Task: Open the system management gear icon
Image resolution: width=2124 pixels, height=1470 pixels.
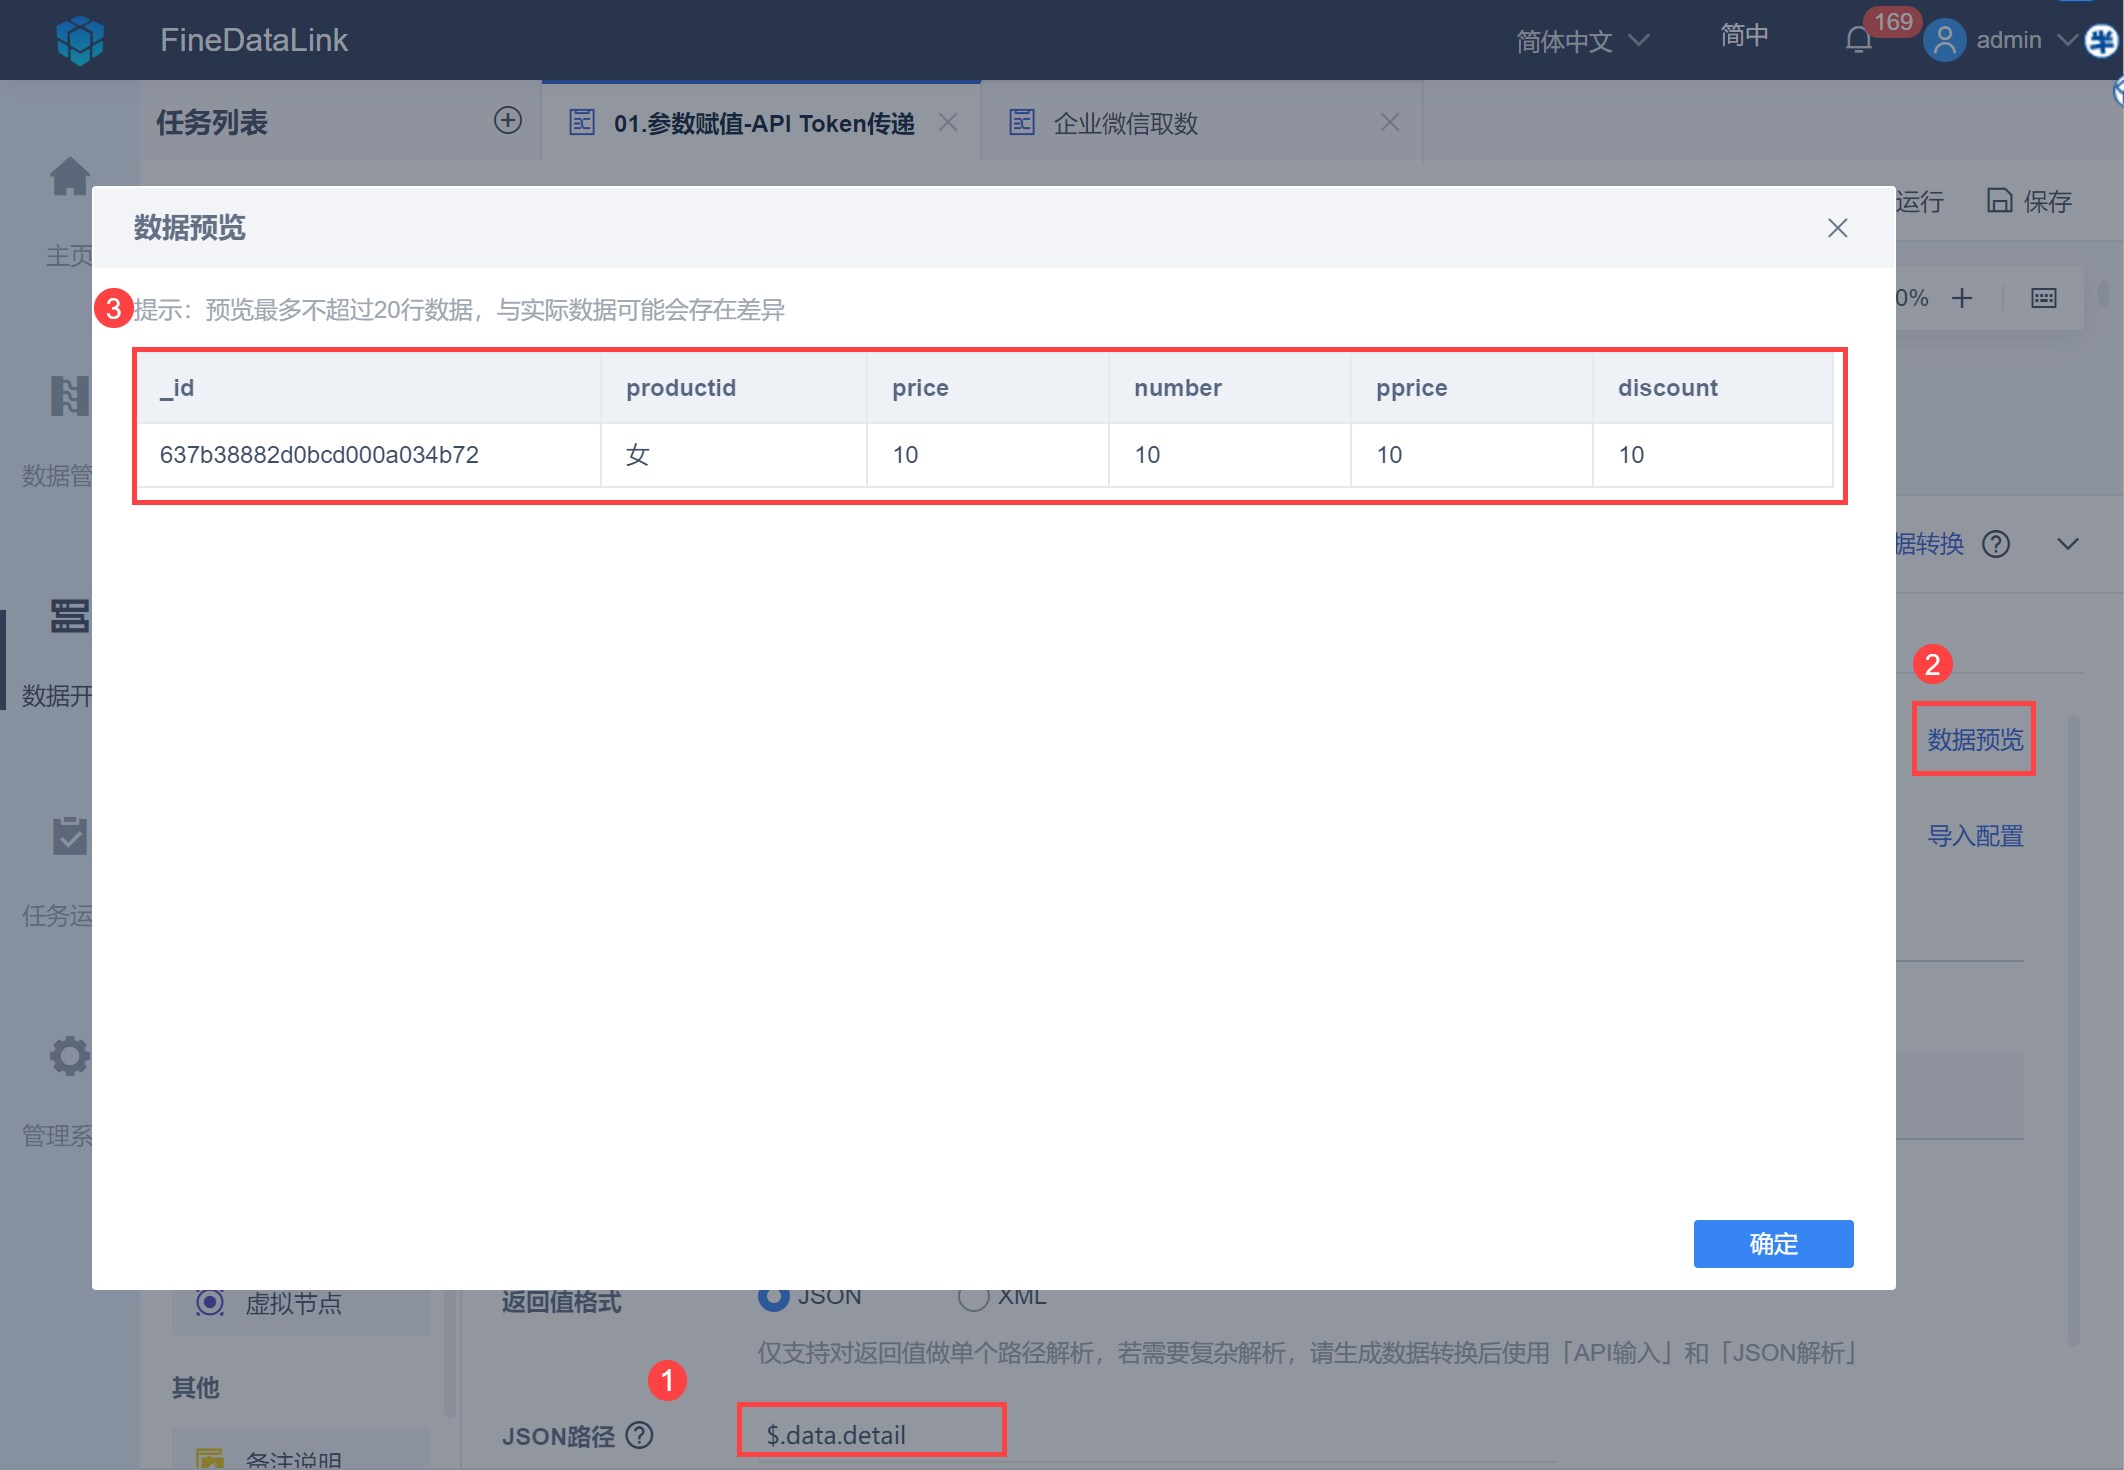Action: 69,1056
